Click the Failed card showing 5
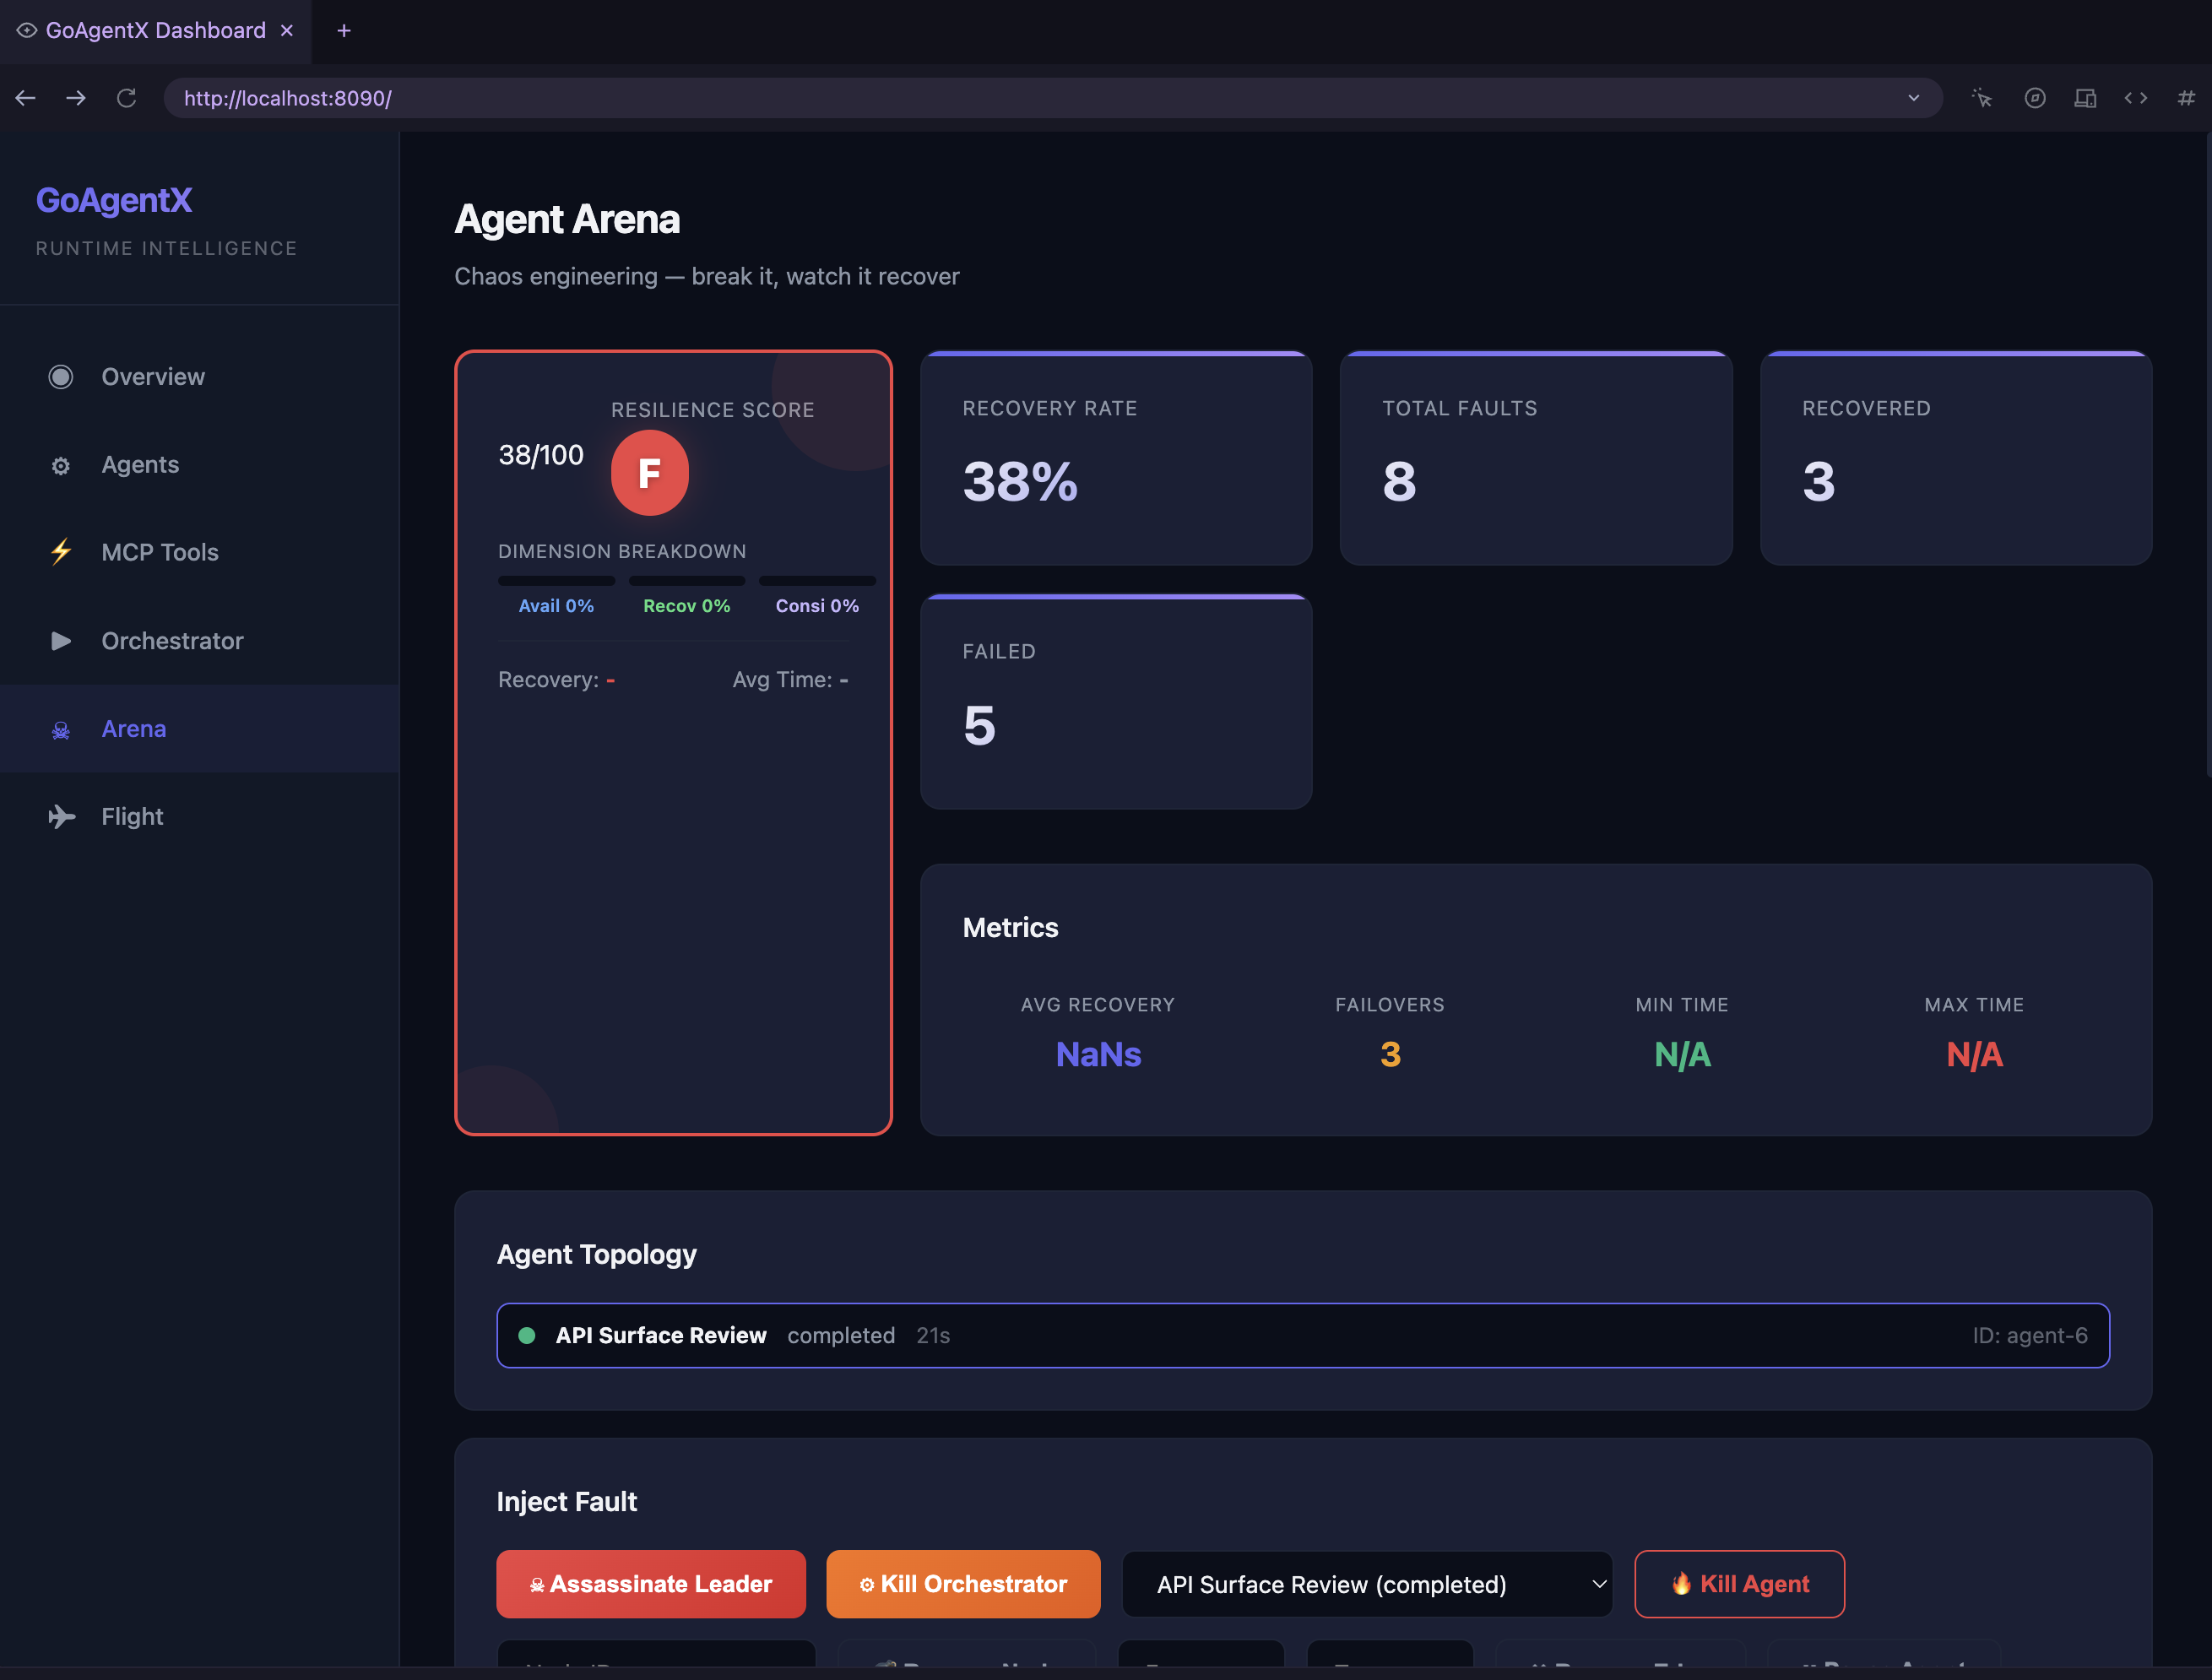The width and height of the screenshot is (2212, 1680). click(x=1116, y=701)
